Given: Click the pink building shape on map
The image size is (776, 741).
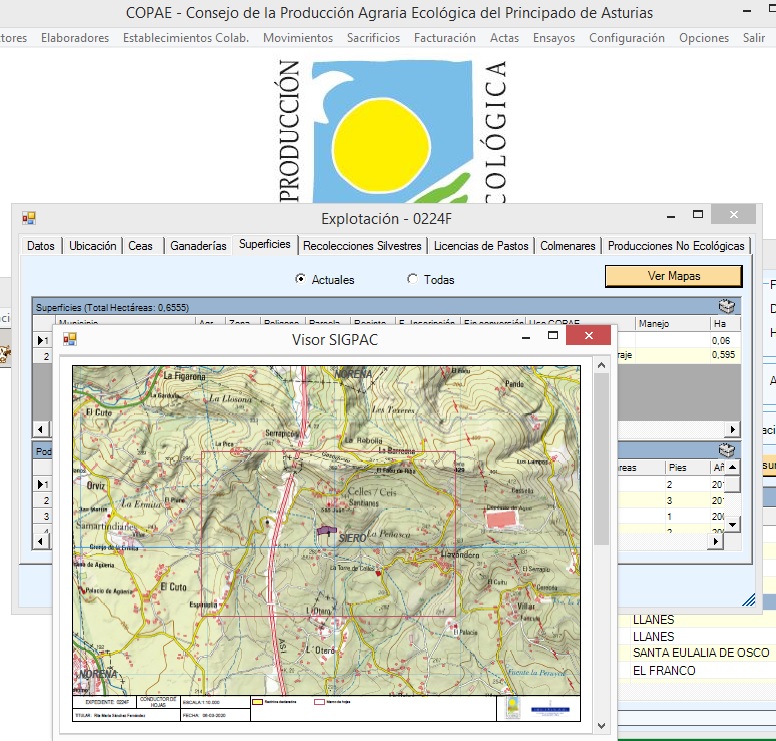Looking at the screenshot, I should 503,518.
